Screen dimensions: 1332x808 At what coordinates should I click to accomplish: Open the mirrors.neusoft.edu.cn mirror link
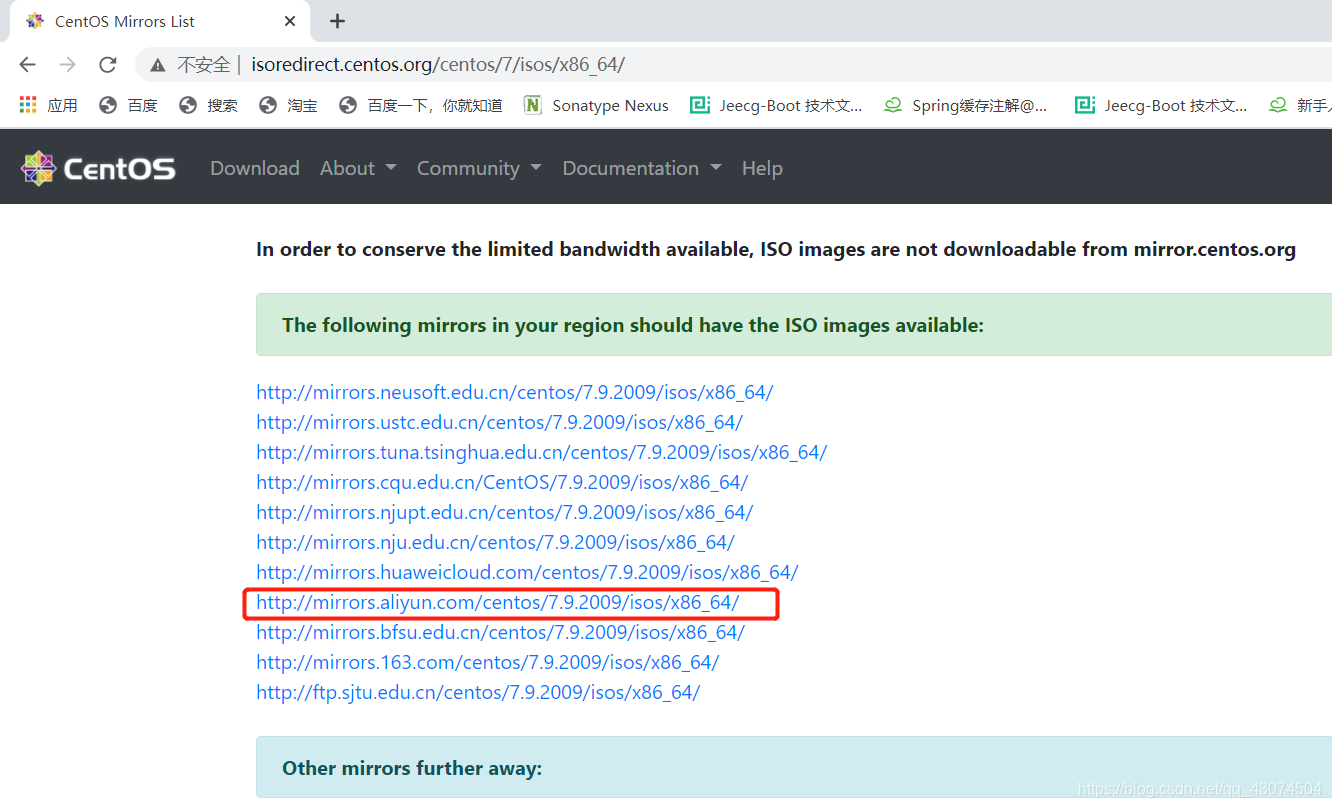[515, 392]
